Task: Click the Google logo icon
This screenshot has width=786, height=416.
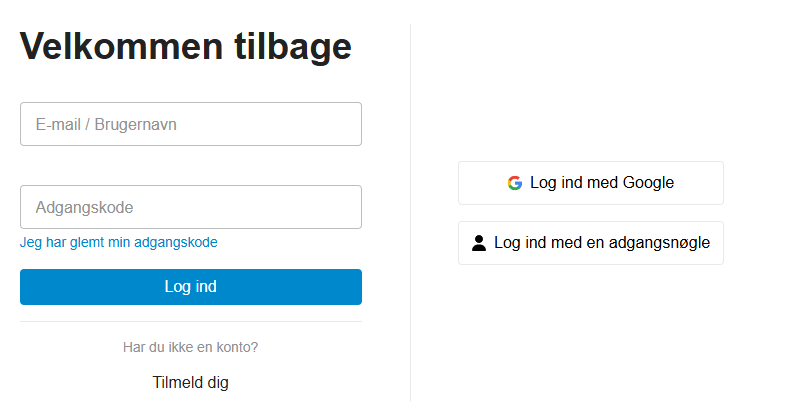Action: [515, 183]
